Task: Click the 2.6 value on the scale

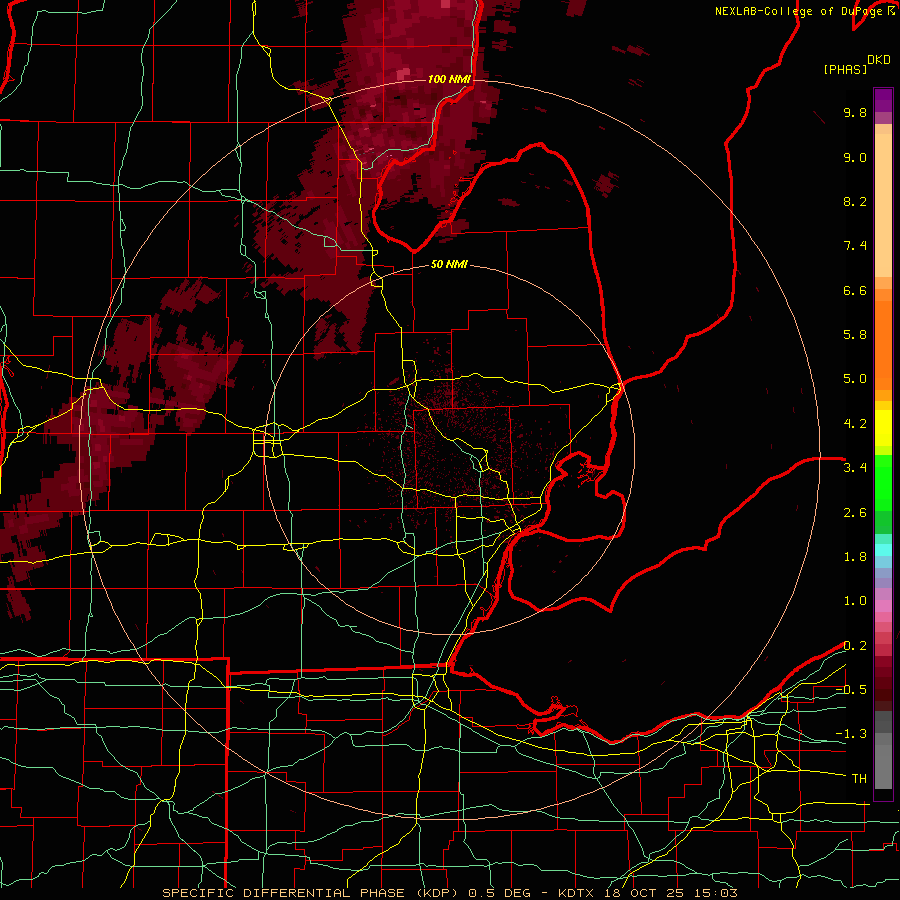Action: [x=855, y=513]
